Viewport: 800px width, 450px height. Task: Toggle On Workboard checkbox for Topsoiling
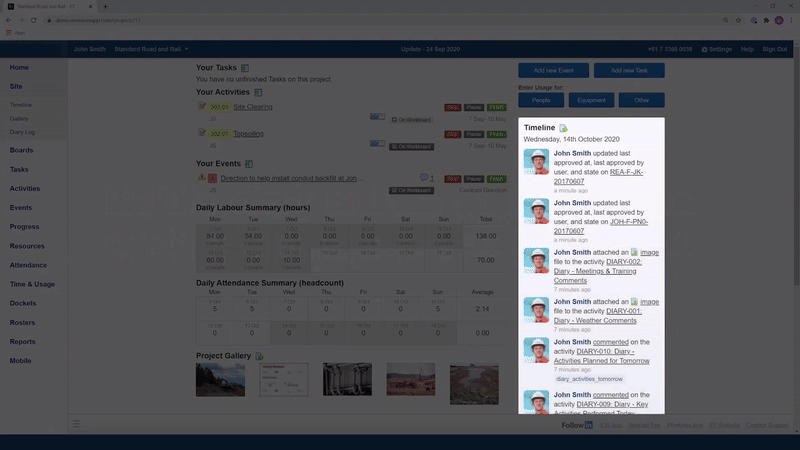(394, 145)
